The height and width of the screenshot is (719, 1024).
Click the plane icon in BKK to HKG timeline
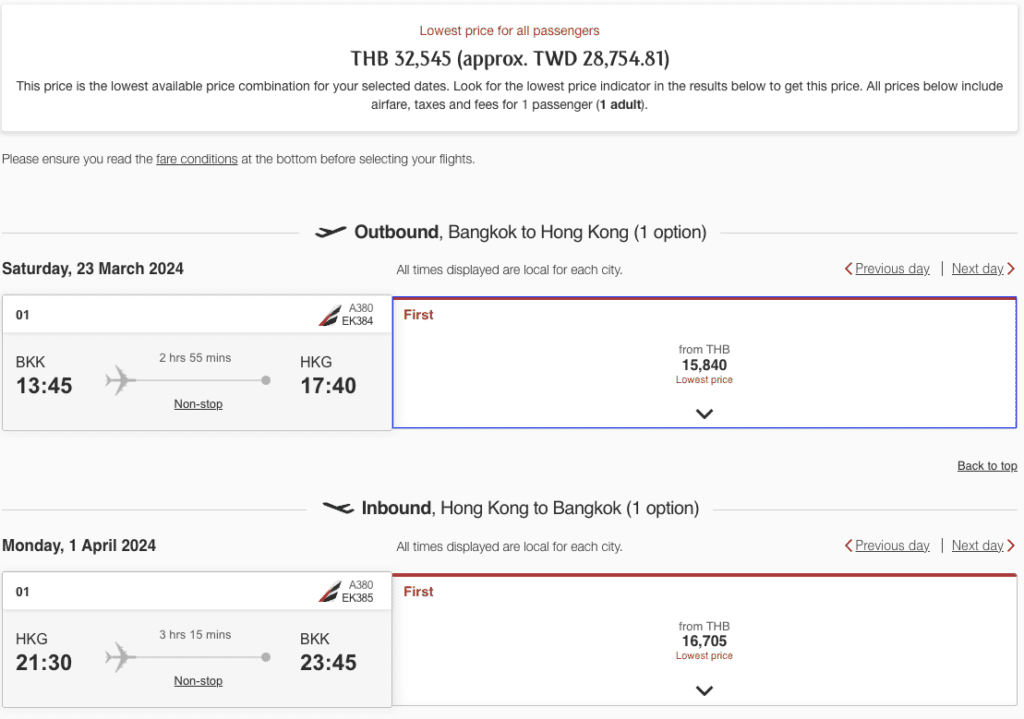pos(121,380)
